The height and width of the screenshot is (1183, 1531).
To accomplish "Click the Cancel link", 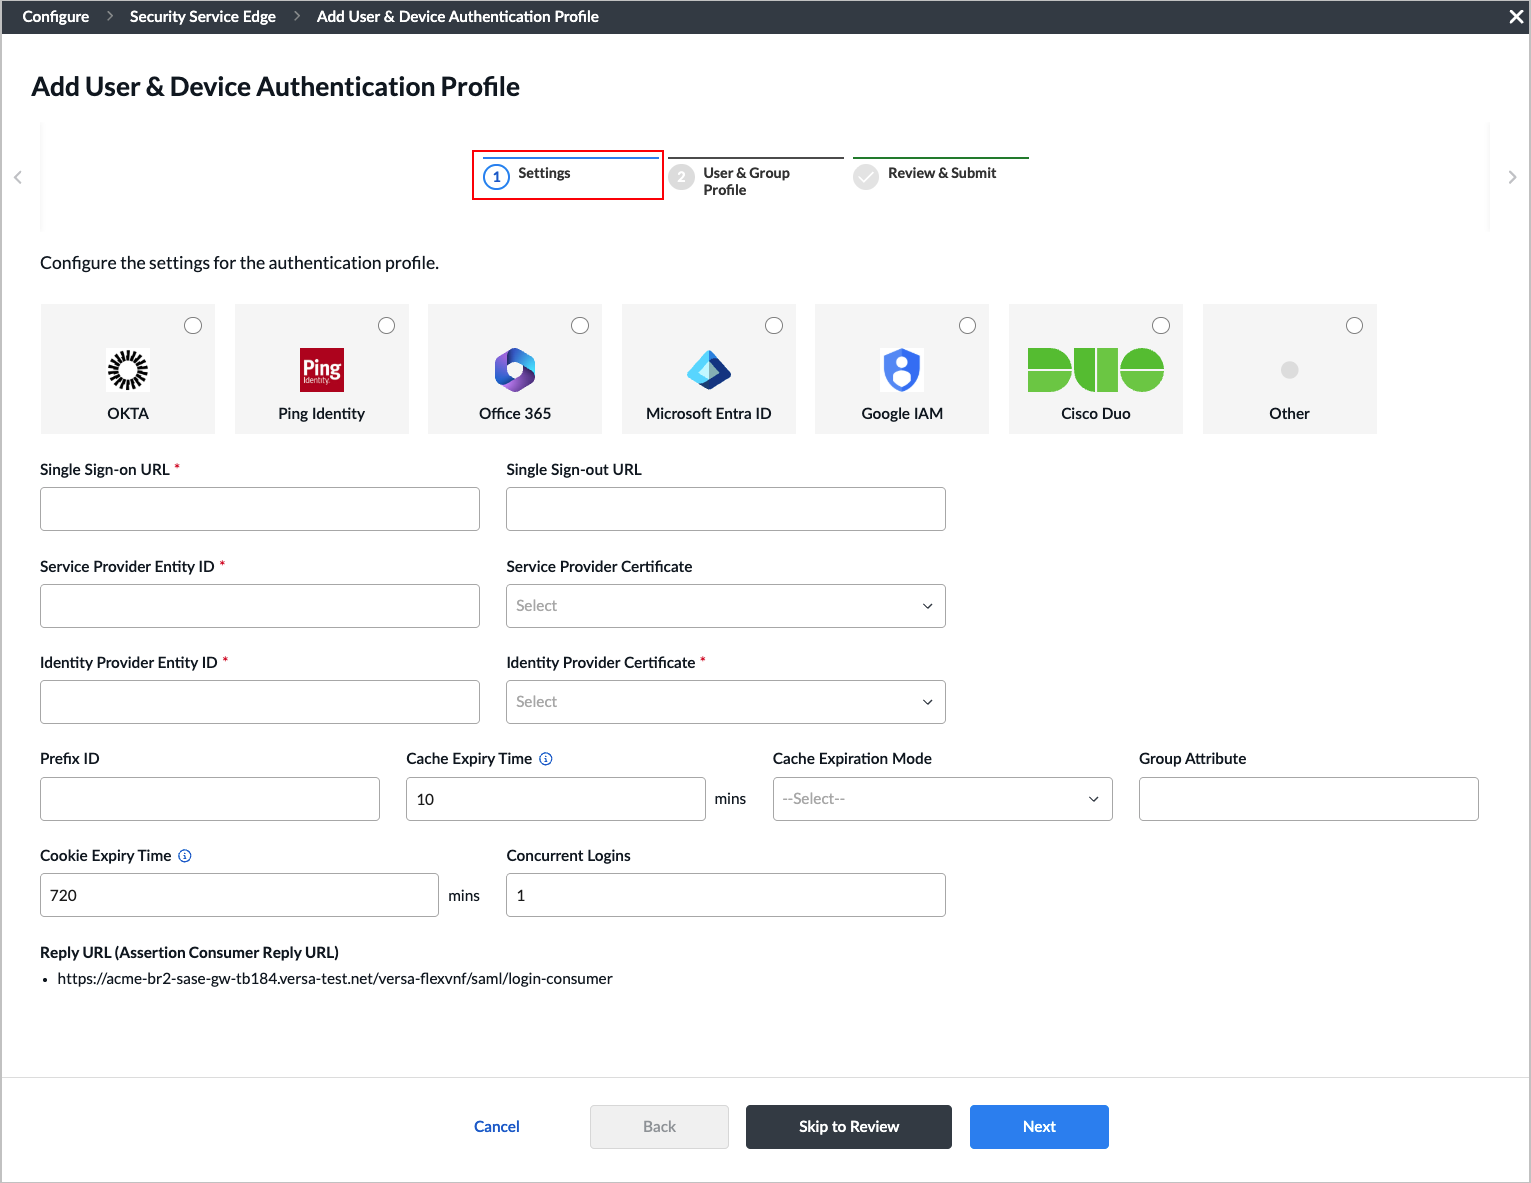I will (x=496, y=1126).
